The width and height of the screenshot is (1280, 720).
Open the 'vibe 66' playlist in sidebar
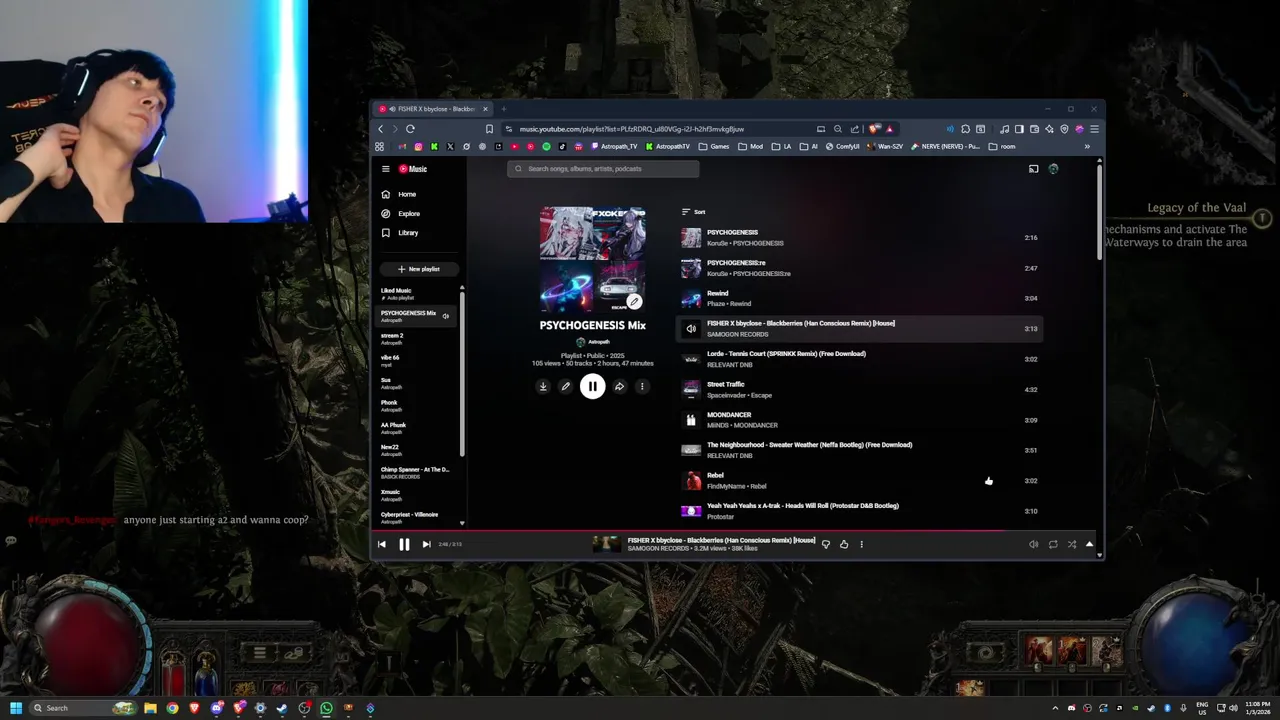tap(417, 361)
